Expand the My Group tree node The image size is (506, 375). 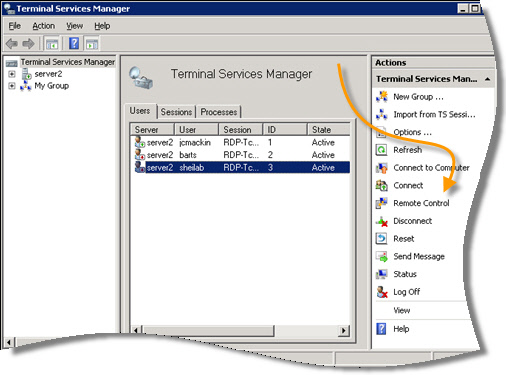tap(12, 86)
